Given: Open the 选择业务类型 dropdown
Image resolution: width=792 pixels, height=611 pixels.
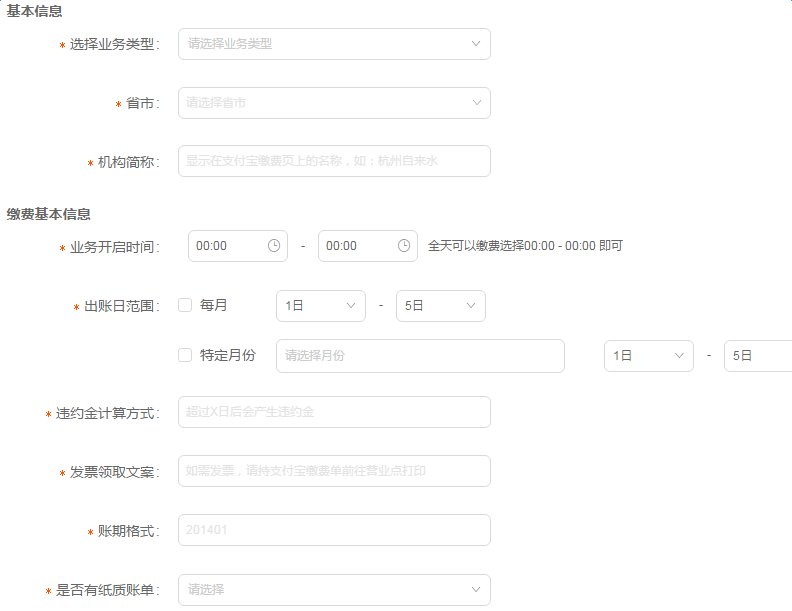Looking at the screenshot, I should [334, 44].
